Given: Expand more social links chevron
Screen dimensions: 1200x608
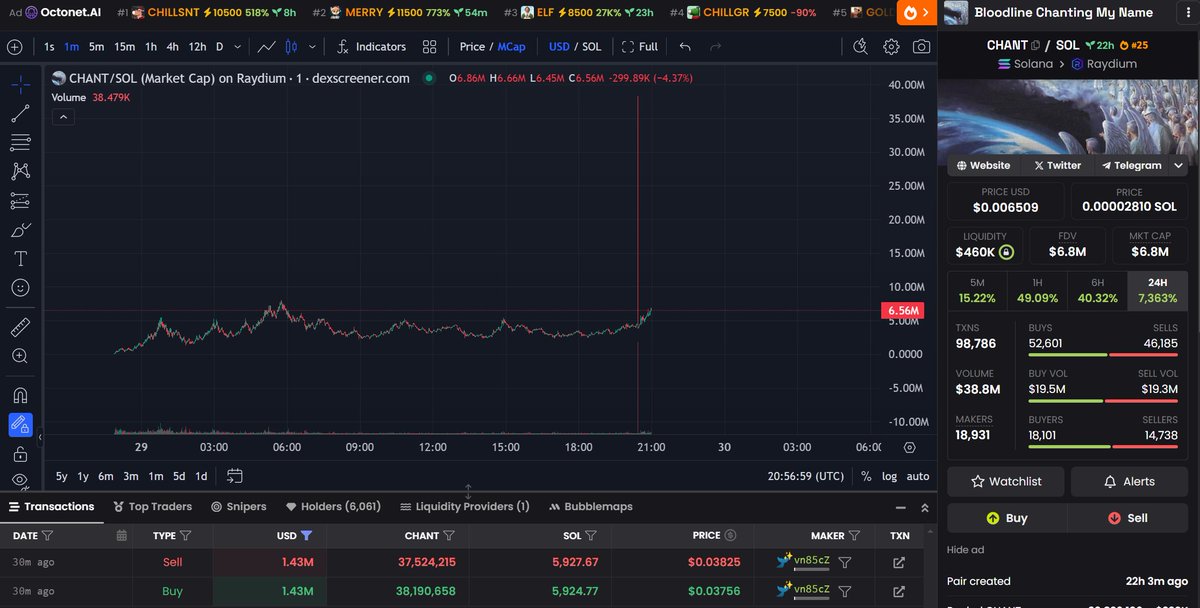Looking at the screenshot, I should (1179, 165).
